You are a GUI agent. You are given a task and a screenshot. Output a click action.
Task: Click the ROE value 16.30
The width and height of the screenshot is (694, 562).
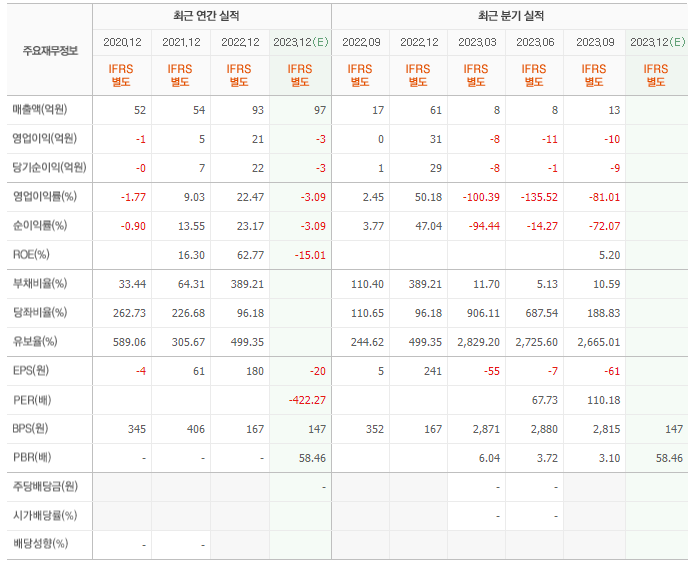[191, 255]
